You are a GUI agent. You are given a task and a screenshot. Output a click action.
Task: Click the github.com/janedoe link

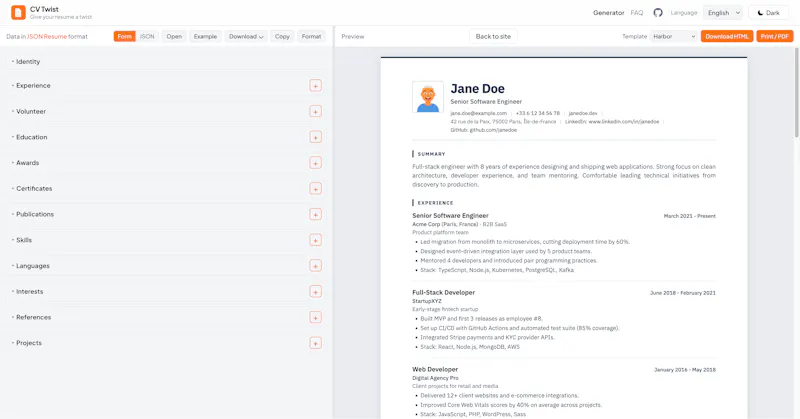coord(493,130)
